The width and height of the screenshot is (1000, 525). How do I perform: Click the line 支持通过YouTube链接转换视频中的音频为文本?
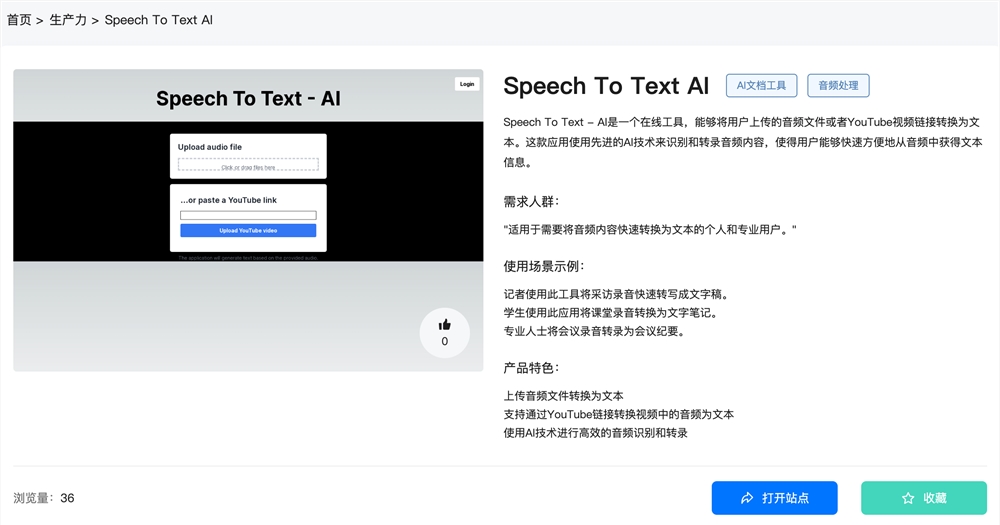pyautogui.click(x=619, y=414)
